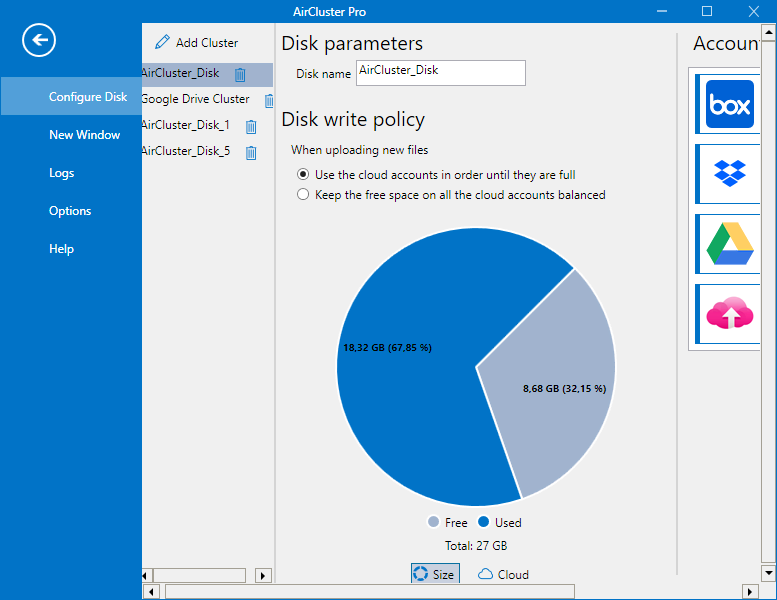
Task: Click the Add Cluster button
Action: pos(197,43)
